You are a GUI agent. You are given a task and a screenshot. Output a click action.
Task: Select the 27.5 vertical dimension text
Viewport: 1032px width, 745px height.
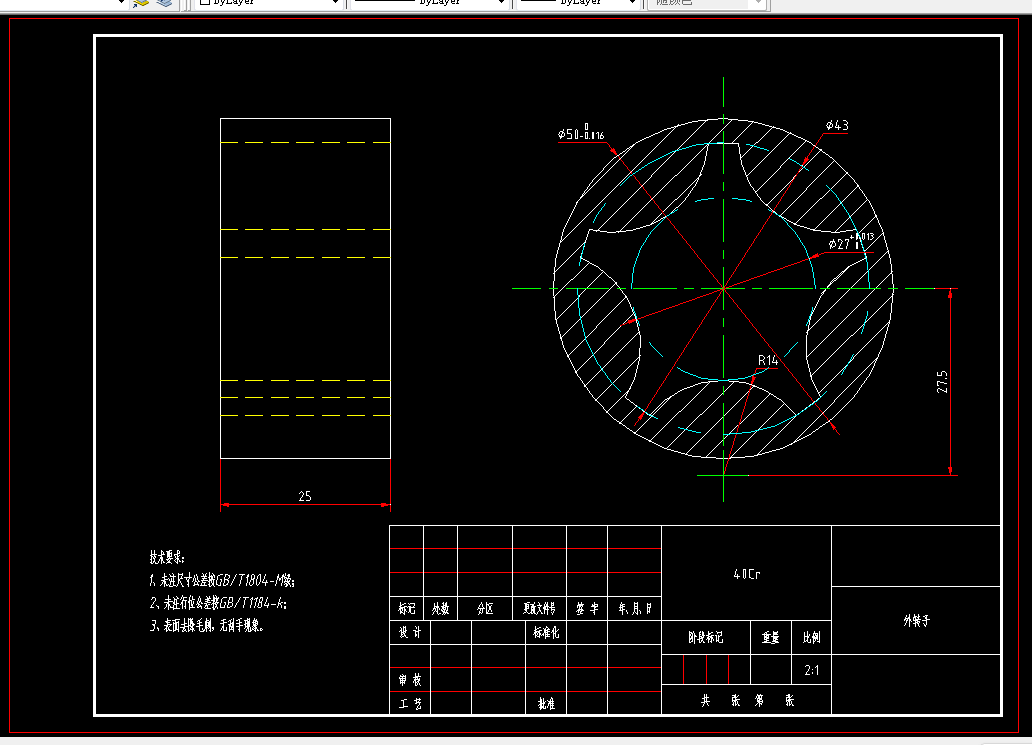(x=942, y=382)
